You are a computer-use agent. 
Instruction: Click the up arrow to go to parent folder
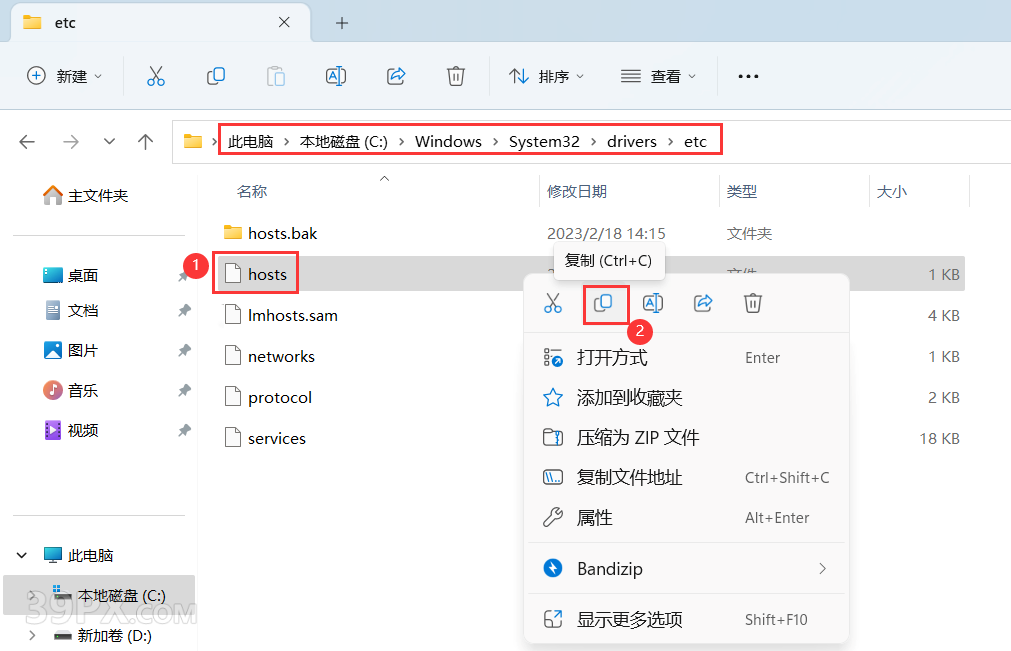click(x=145, y=142)
